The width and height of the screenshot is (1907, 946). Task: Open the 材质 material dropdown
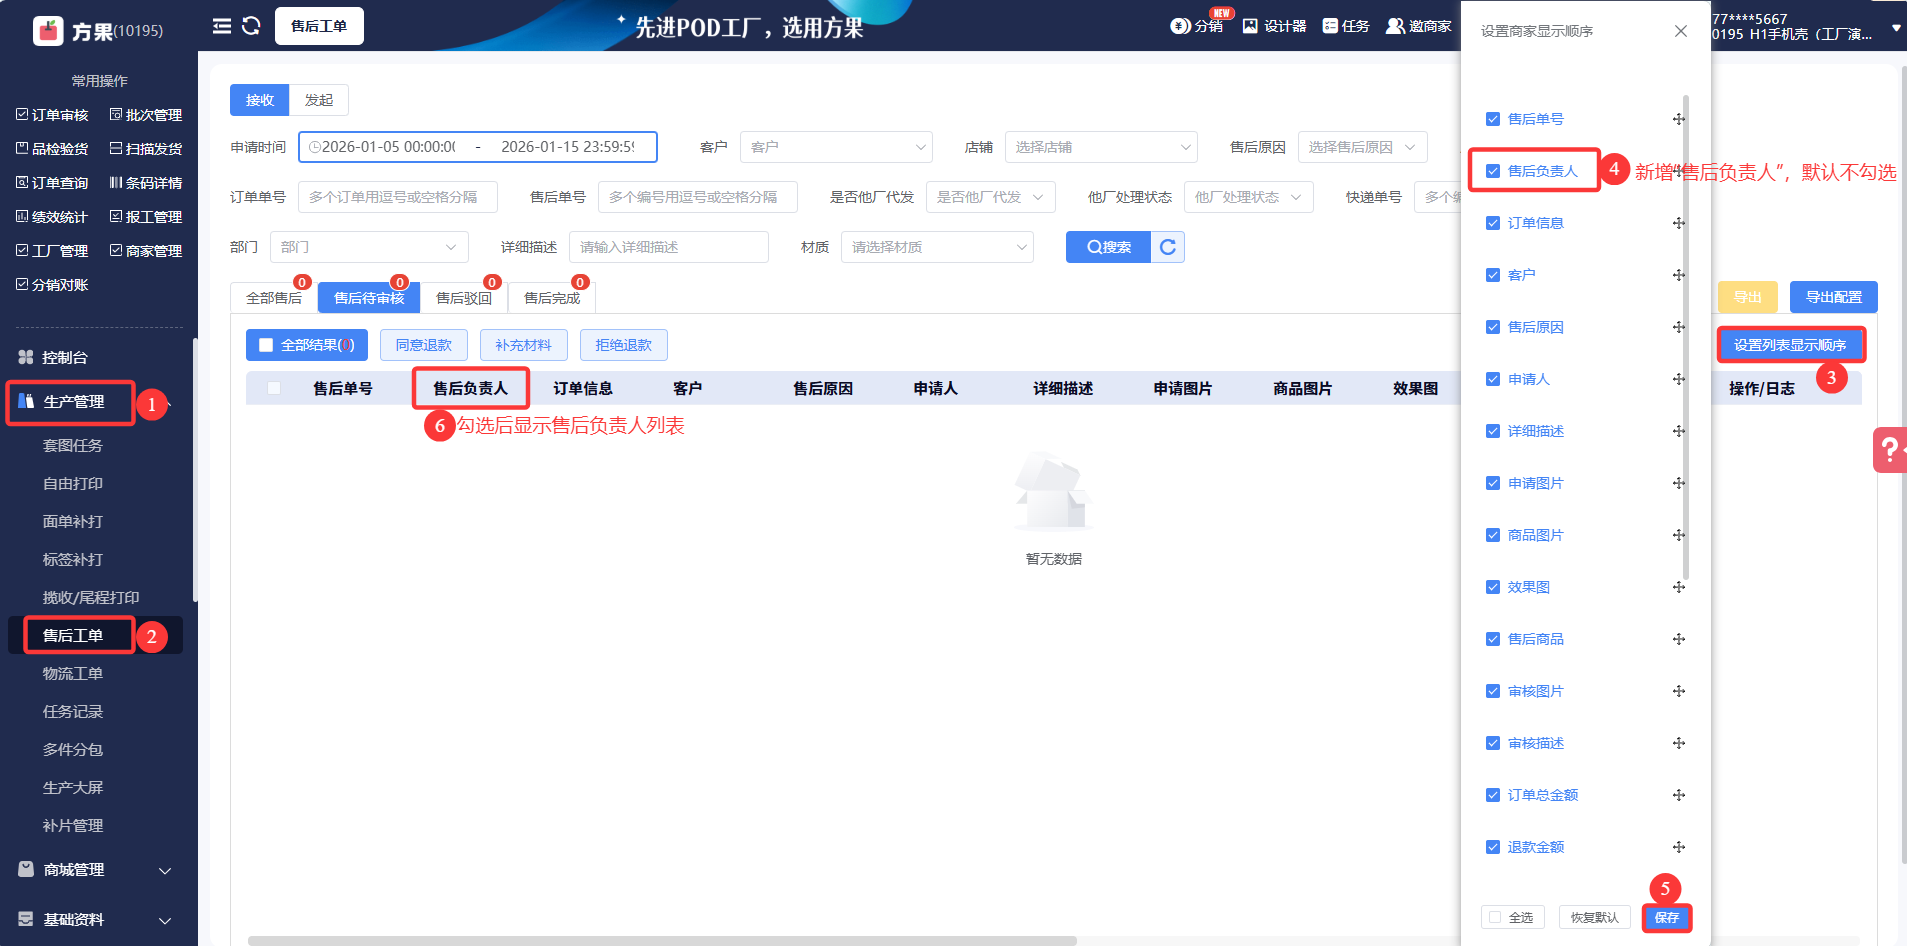tap(937, 247)
